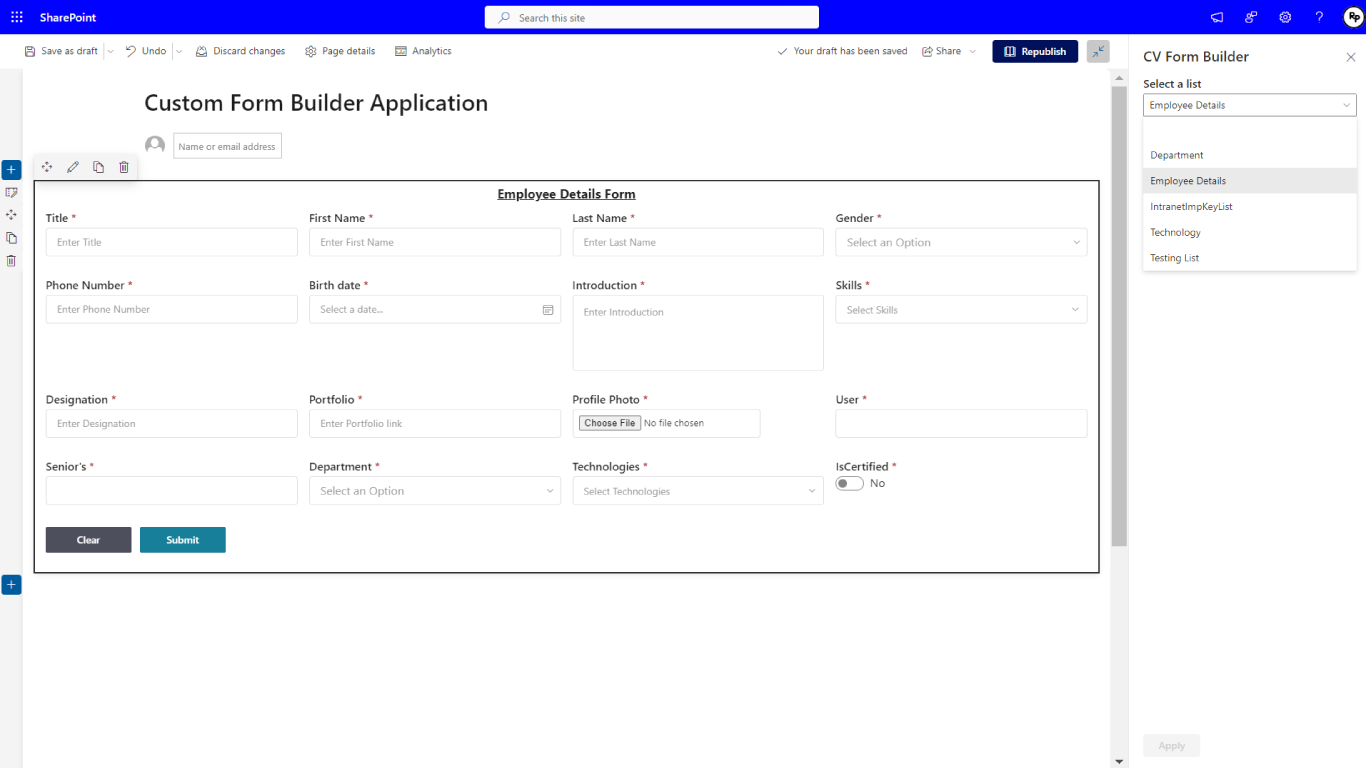This screenshot has height=768, width=1366.
Task: Click the duplicate web part icon
Action: (98, 167)
